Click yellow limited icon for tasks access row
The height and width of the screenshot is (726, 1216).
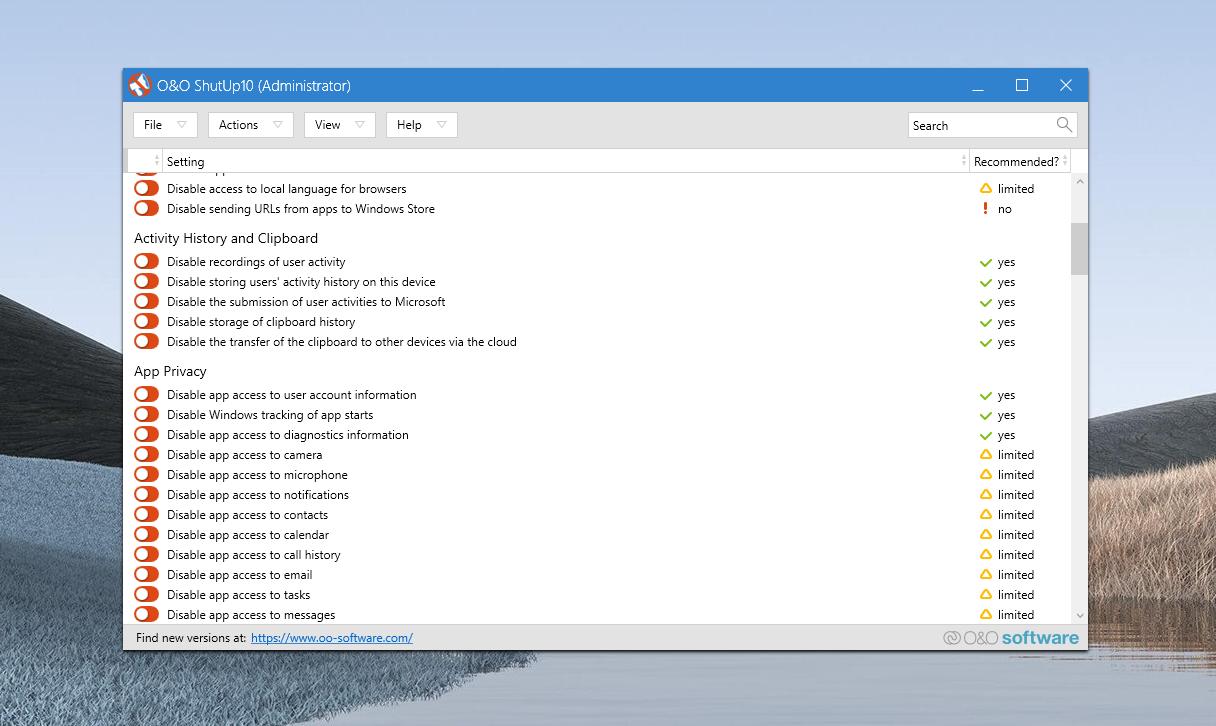[986, 595]
